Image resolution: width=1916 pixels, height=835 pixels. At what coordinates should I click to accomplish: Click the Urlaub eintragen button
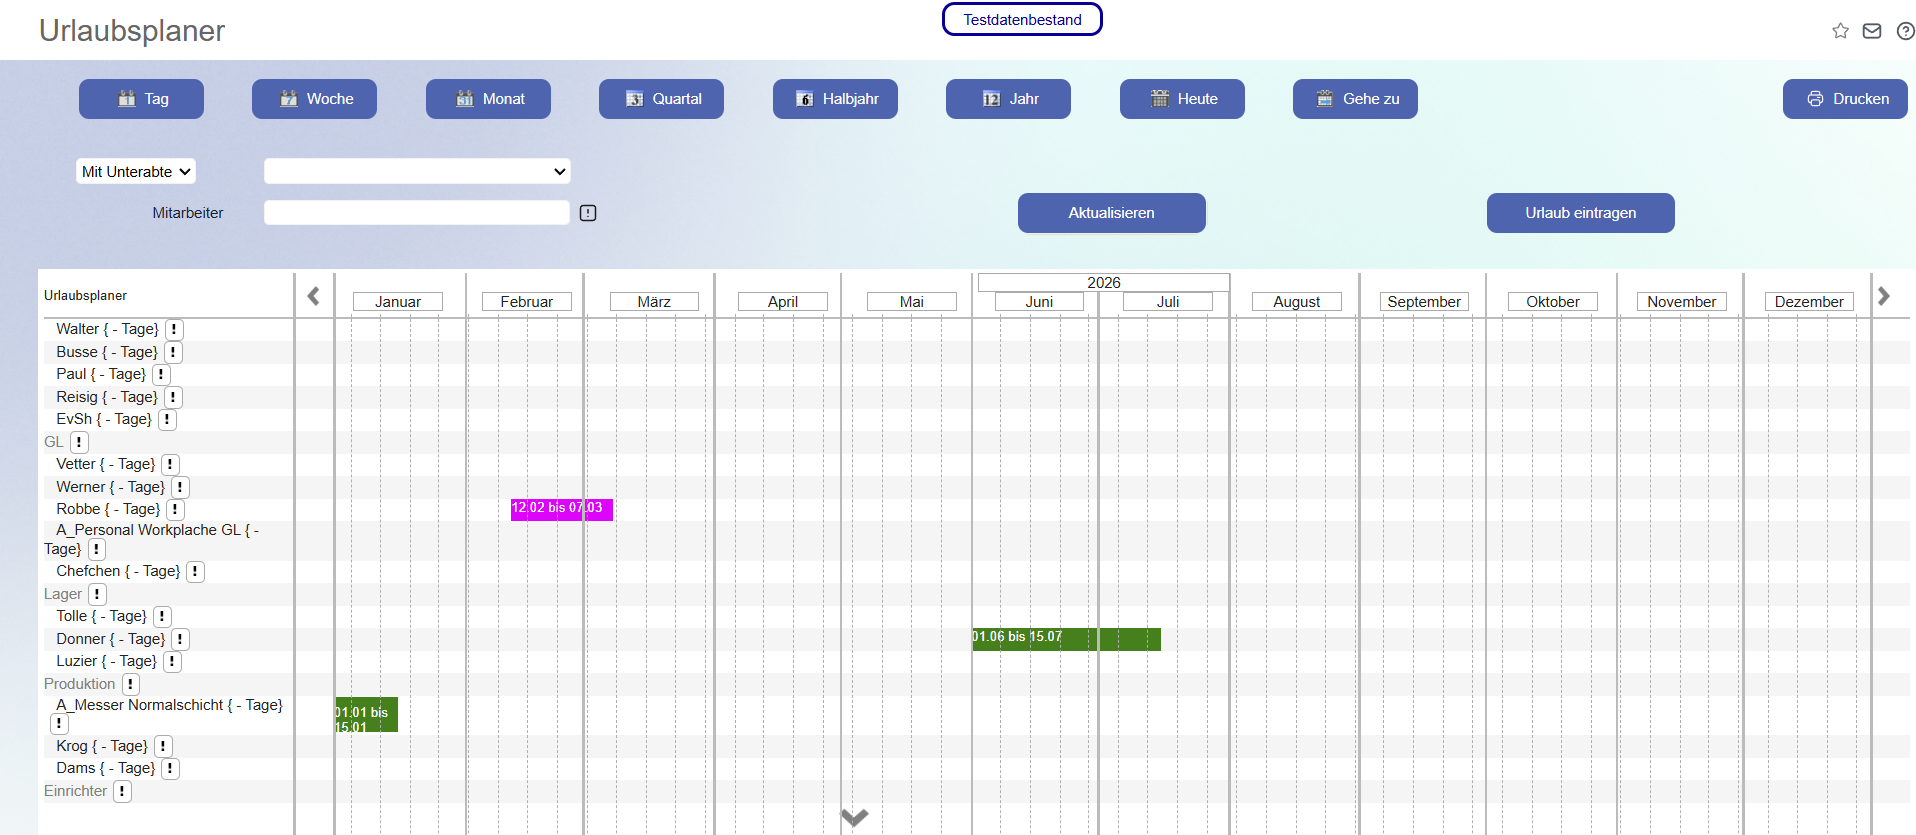pyautogui.click(x=1581, y=213)
